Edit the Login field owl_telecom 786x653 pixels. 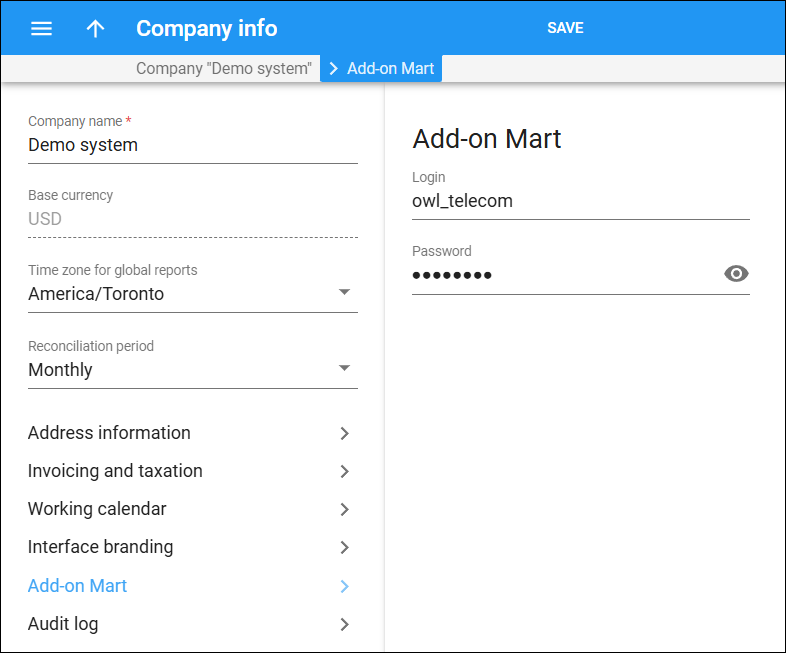(580, 201)
